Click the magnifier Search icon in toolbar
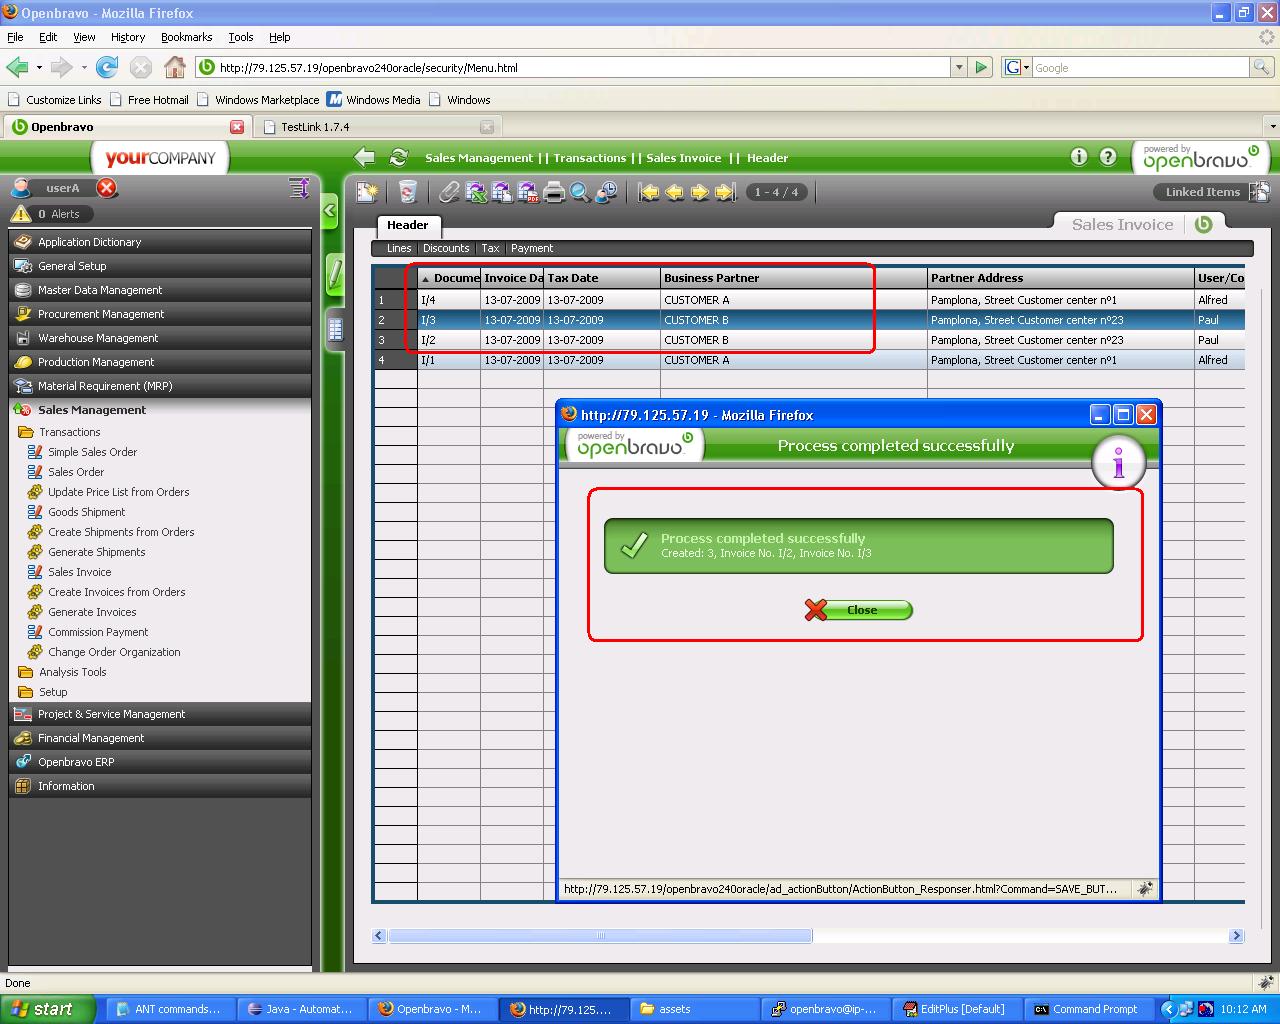 [x=580, y=192]
